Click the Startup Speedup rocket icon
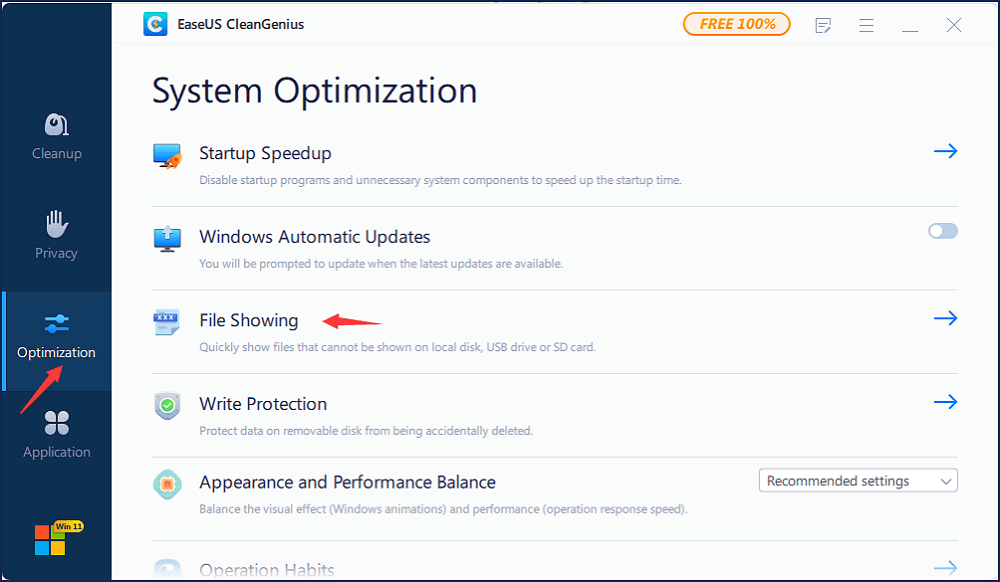This screenshot has height=582, width=1000. tap(167, 156)
